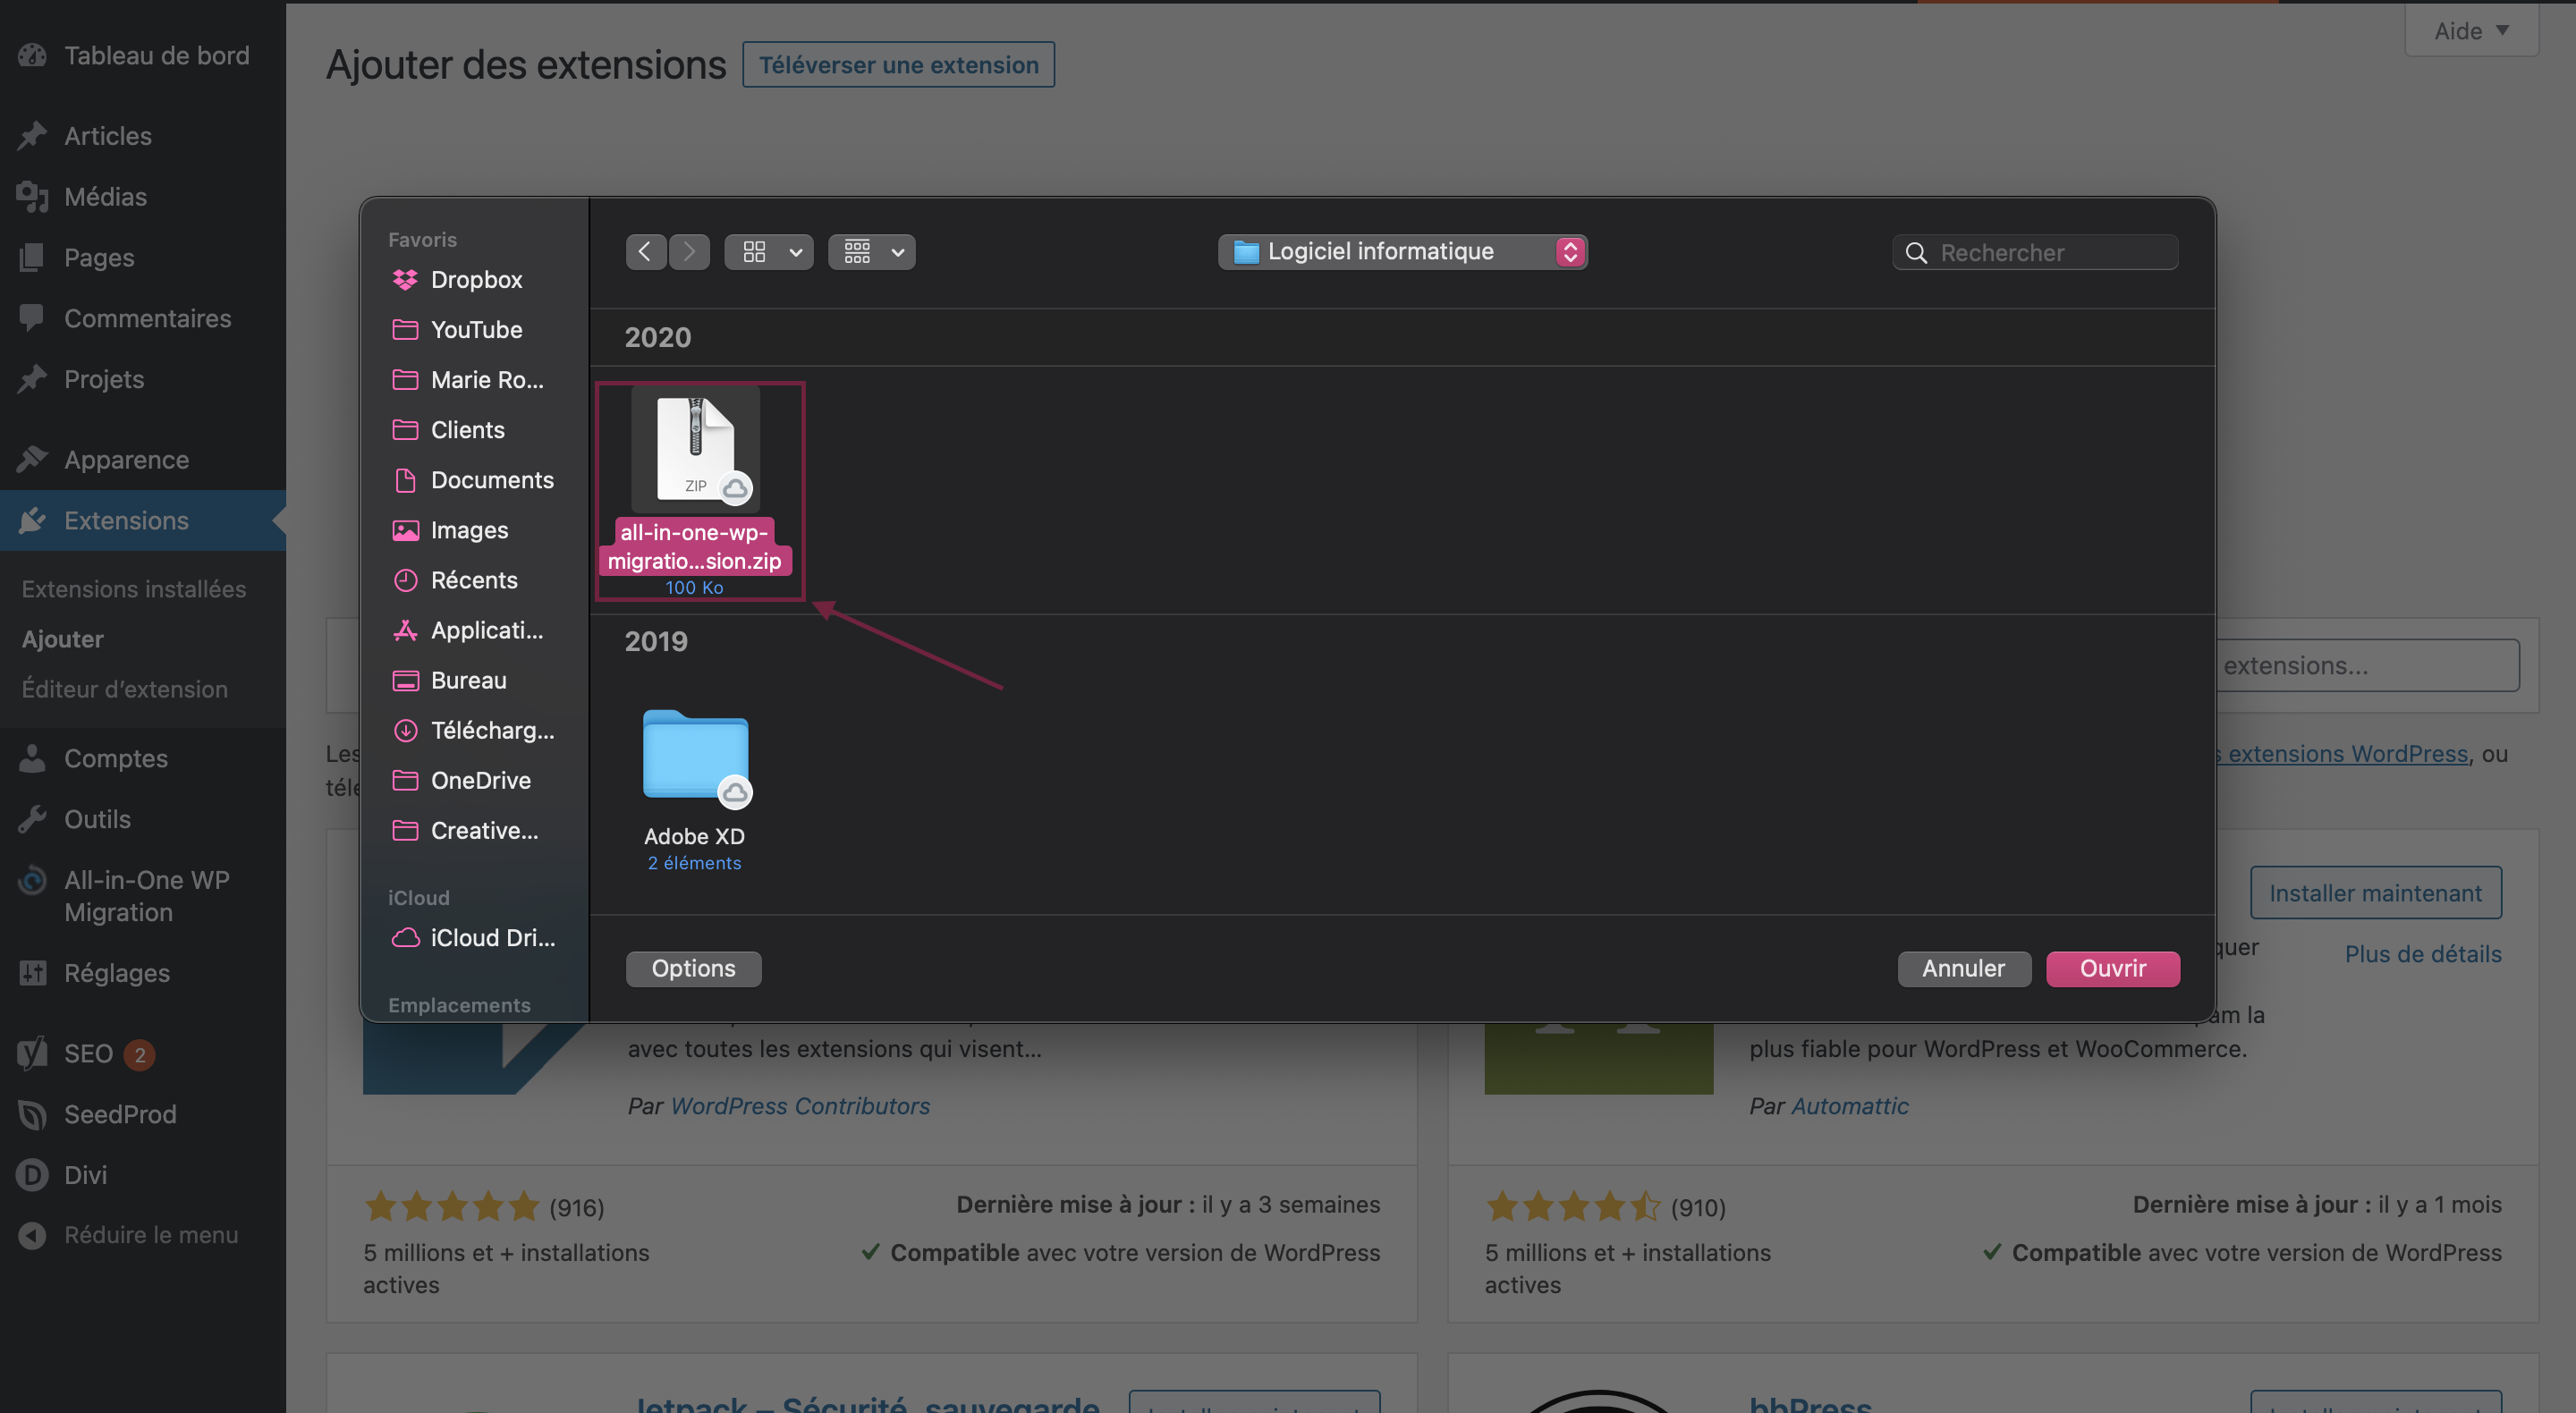2576x1413 pixels.
Task: Open the view options dropdown arrow beside the grid icon
Action: [x=796, y=252]
